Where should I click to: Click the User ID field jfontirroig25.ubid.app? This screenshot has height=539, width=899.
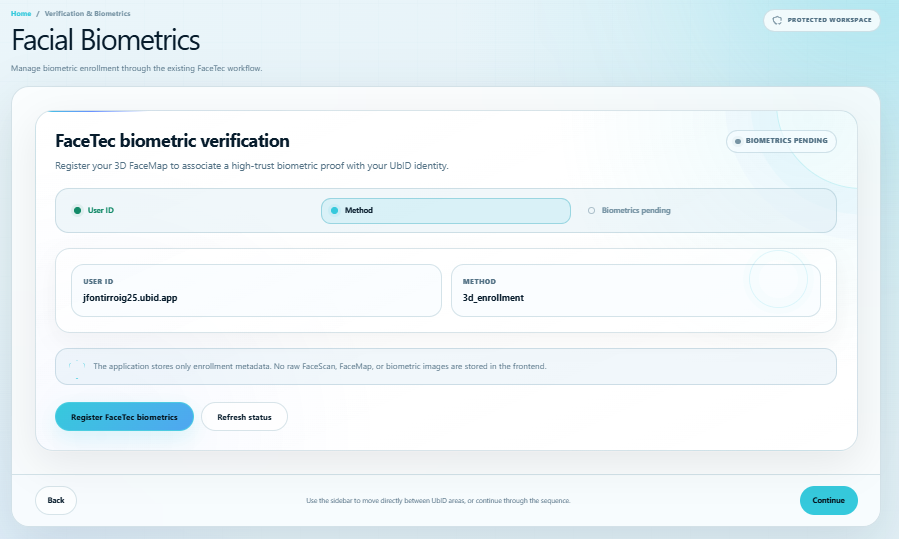[x=256, y=290]
